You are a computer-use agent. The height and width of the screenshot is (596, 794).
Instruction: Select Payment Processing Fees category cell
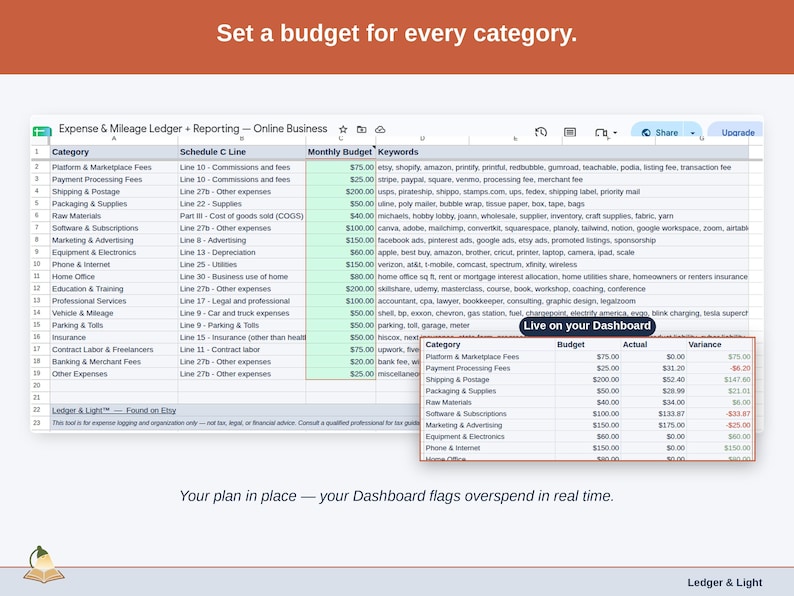tap(114, 179)
